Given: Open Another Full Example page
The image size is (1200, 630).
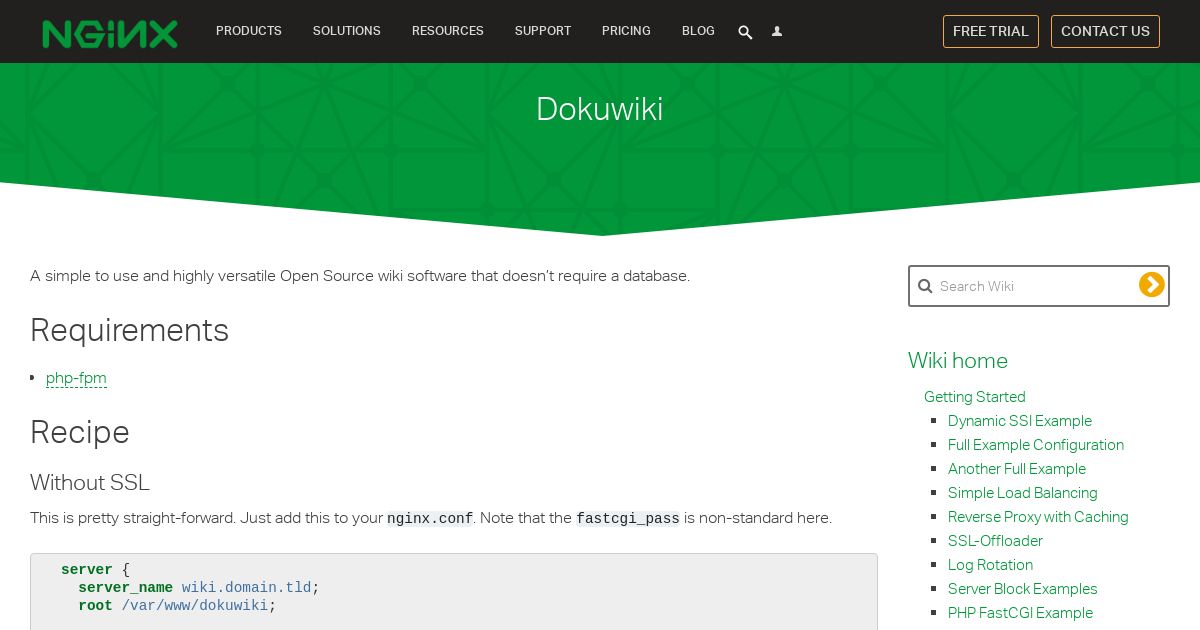Looking at the screenshot, I should click(1017, 469).
